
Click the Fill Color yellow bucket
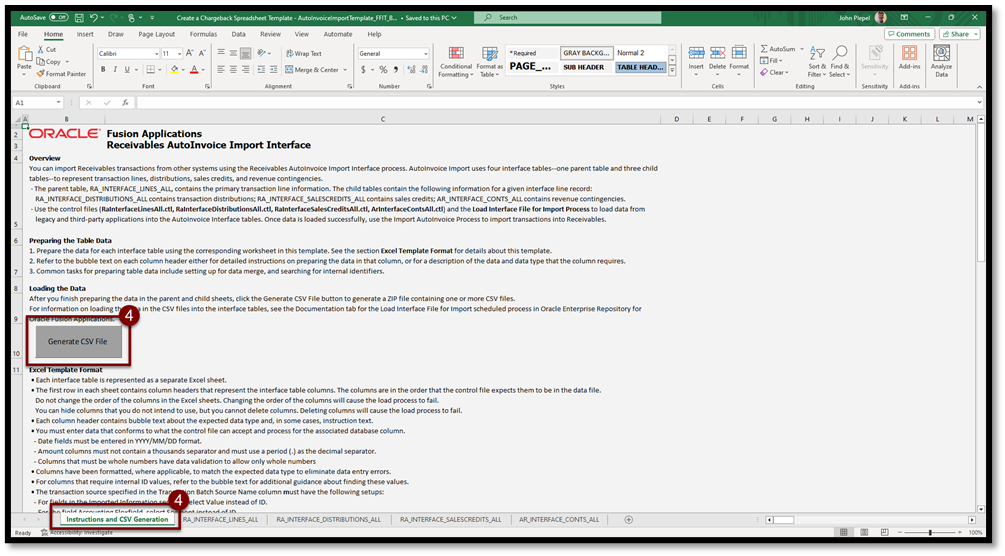coord(174,70)
